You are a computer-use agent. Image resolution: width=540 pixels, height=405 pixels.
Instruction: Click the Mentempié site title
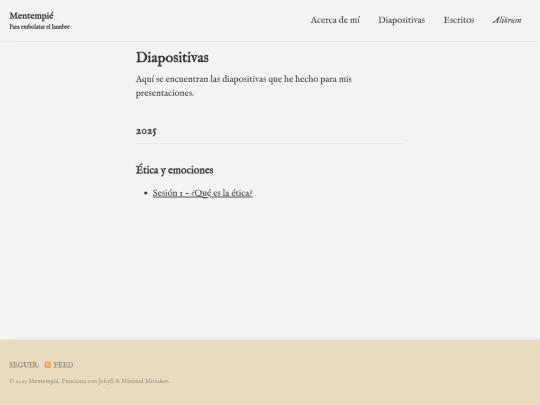(31, 16)
